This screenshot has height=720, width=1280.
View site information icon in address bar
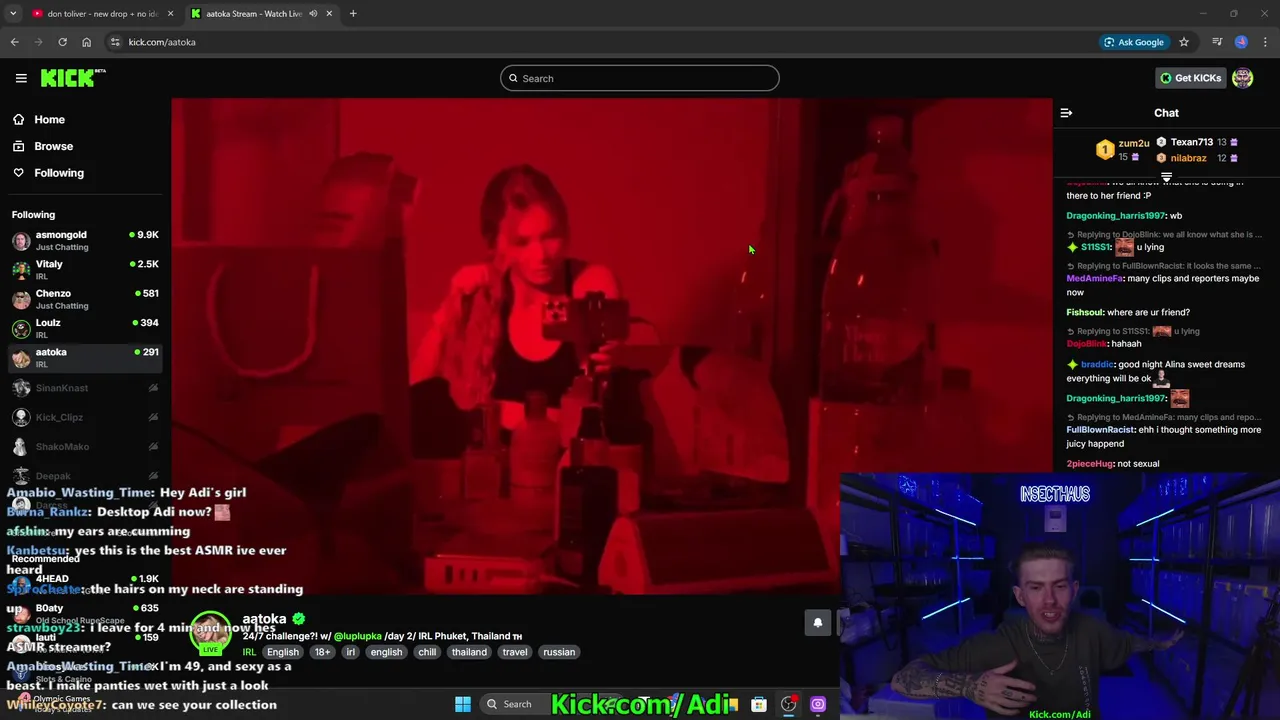[115, 42]
